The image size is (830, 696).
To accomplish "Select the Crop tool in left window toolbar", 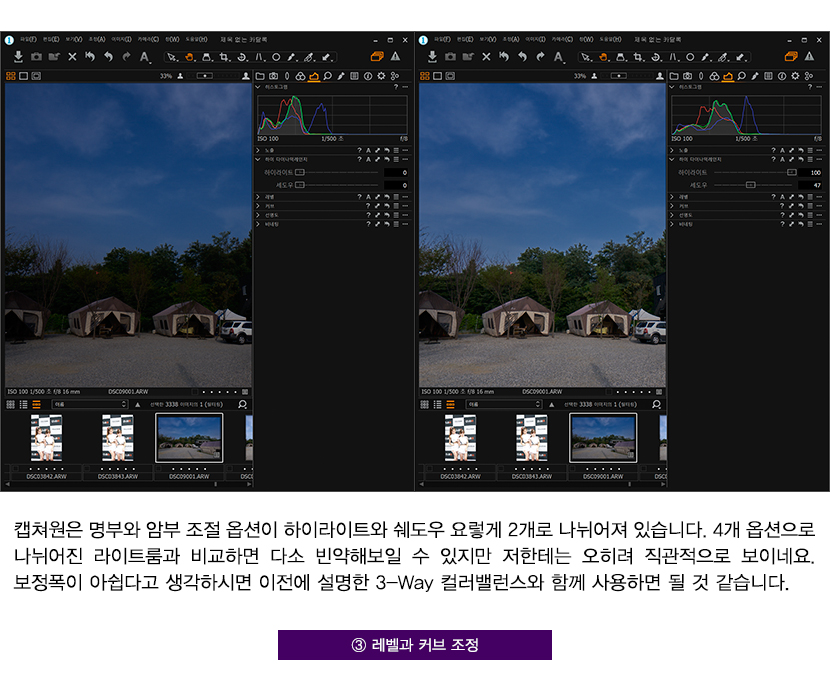I will (224, 57).
